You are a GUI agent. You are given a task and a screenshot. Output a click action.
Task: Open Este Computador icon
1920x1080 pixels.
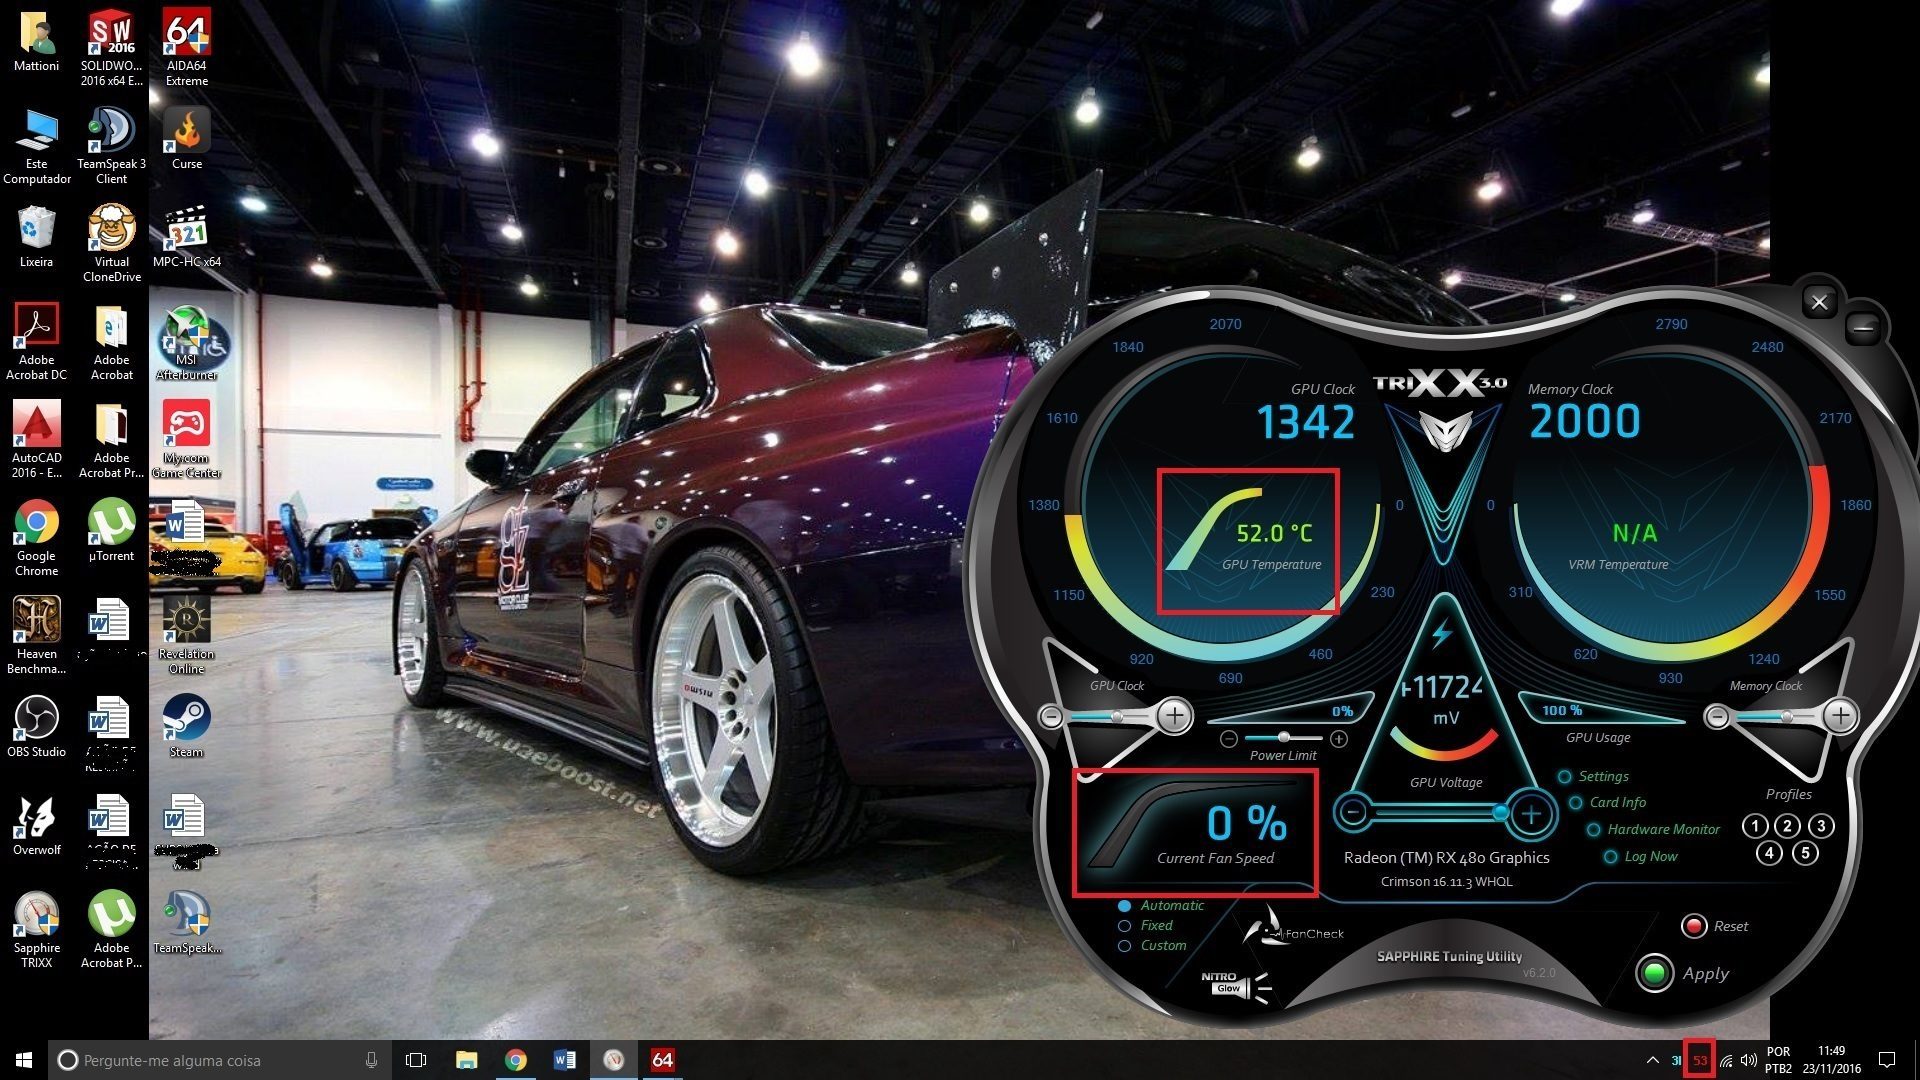pos(36,145)
